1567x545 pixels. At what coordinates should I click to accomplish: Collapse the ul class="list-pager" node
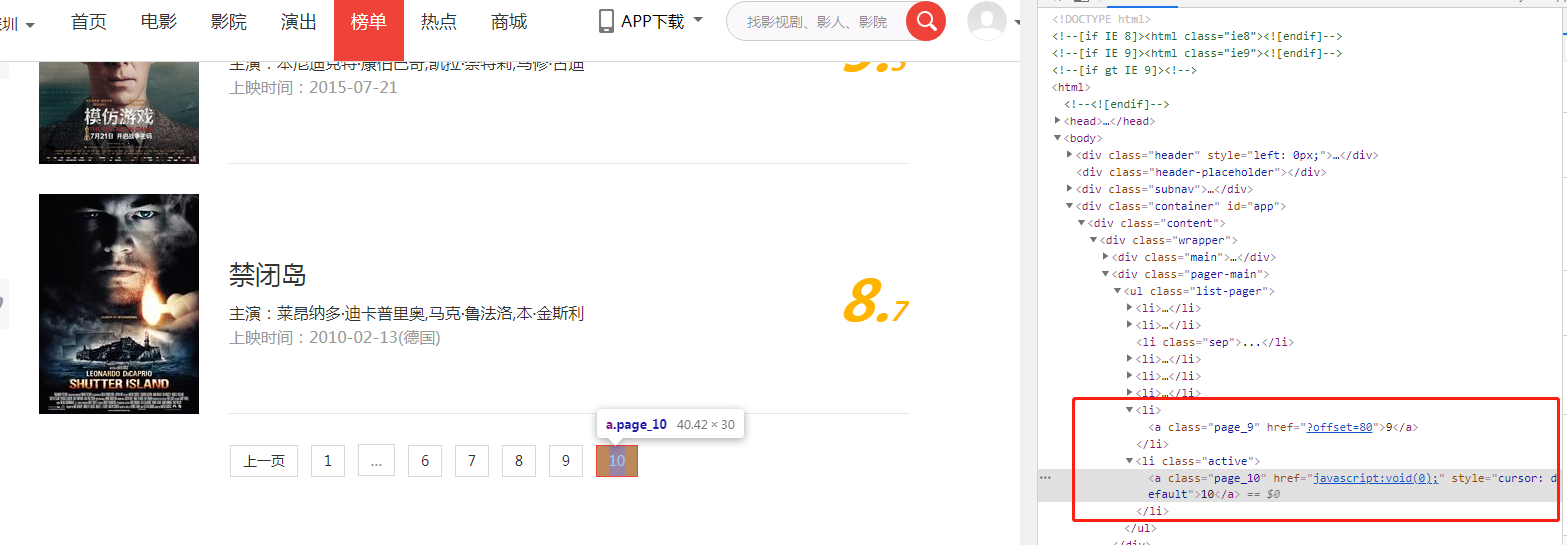(x=1118, y=291)
